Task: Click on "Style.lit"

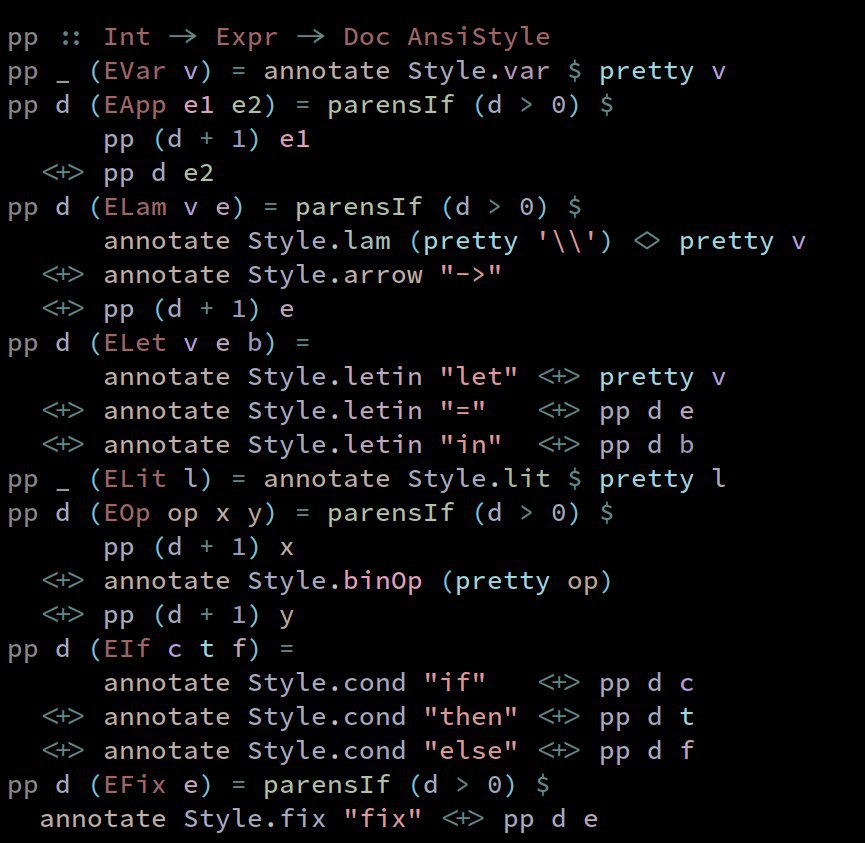Action: [479, 479]
